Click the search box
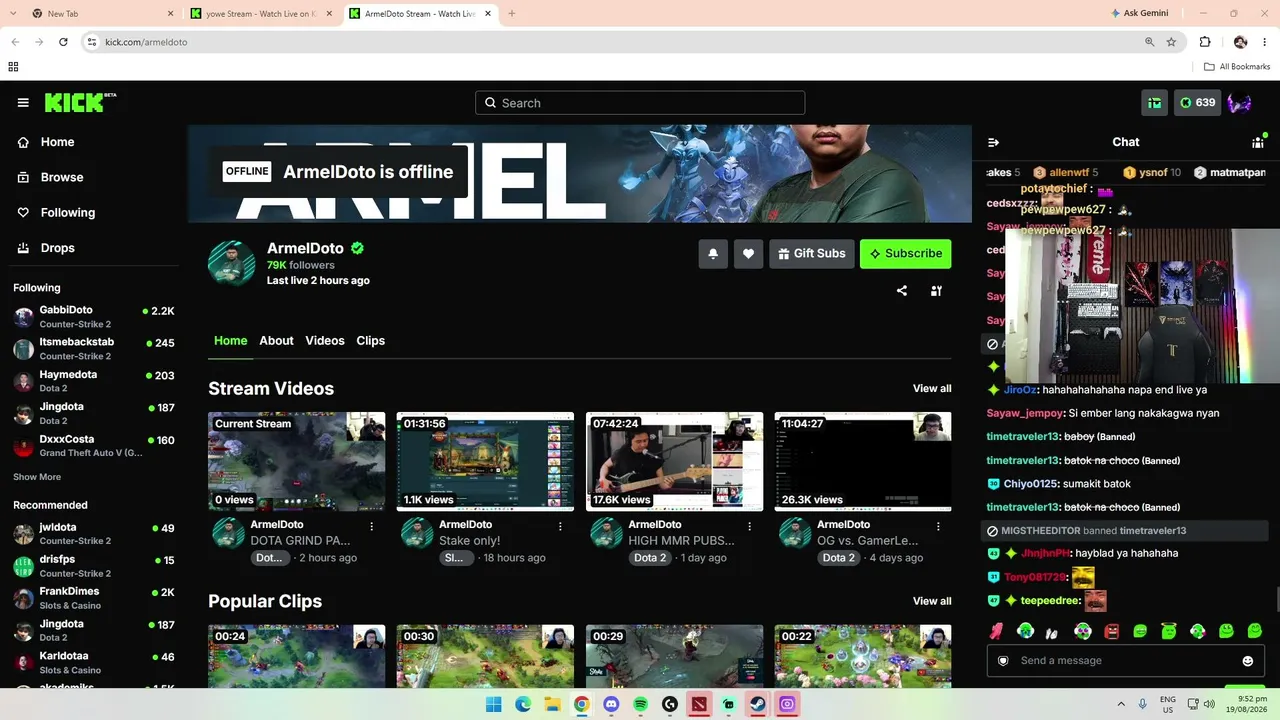The height and width of the screenshot is (720, 1280). tap(640, 103)
